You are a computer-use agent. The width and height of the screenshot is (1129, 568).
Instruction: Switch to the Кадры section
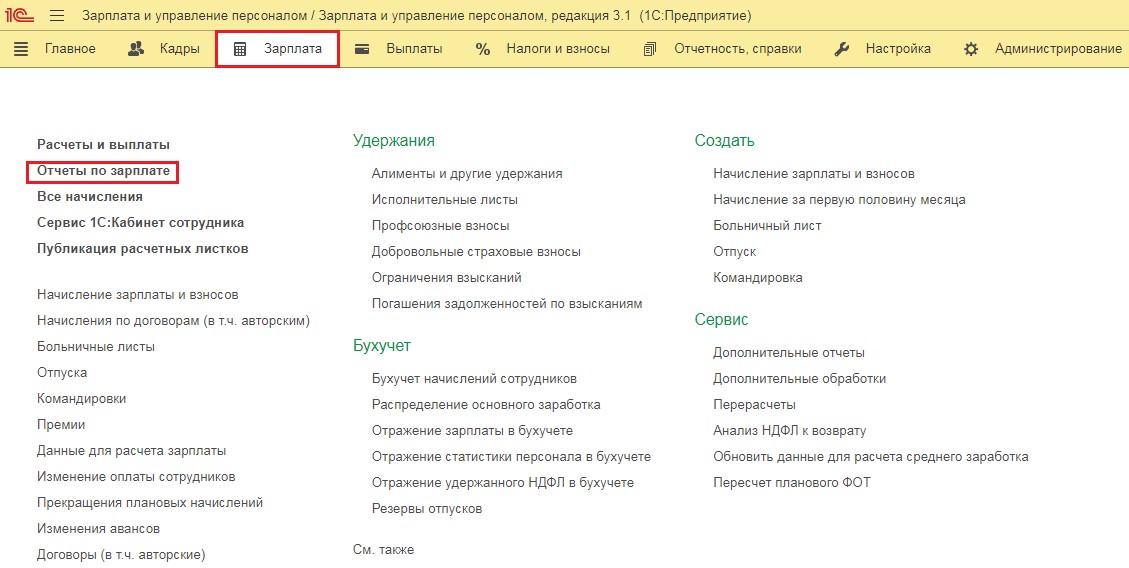point(179,49)
